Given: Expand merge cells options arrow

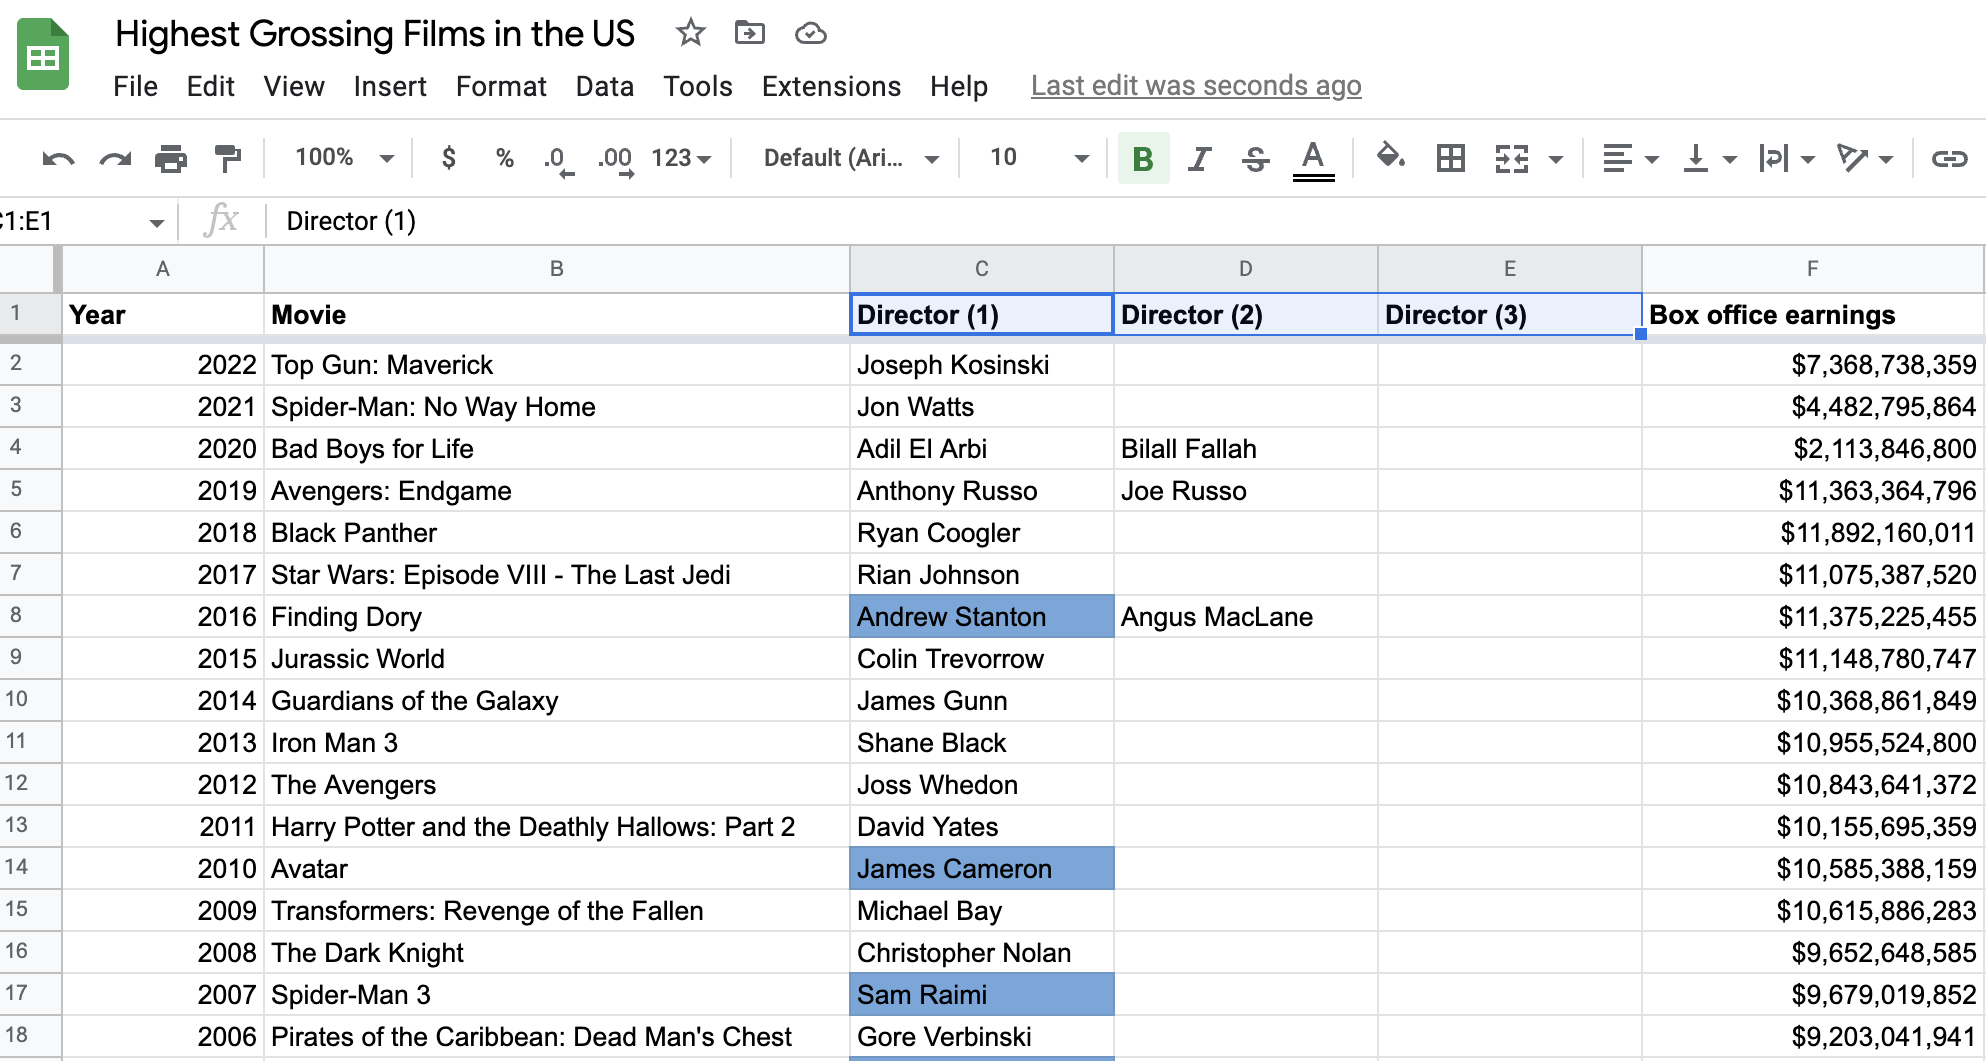Looking at the screenshot, I should pyautogui.click(x=1555, y=159).
